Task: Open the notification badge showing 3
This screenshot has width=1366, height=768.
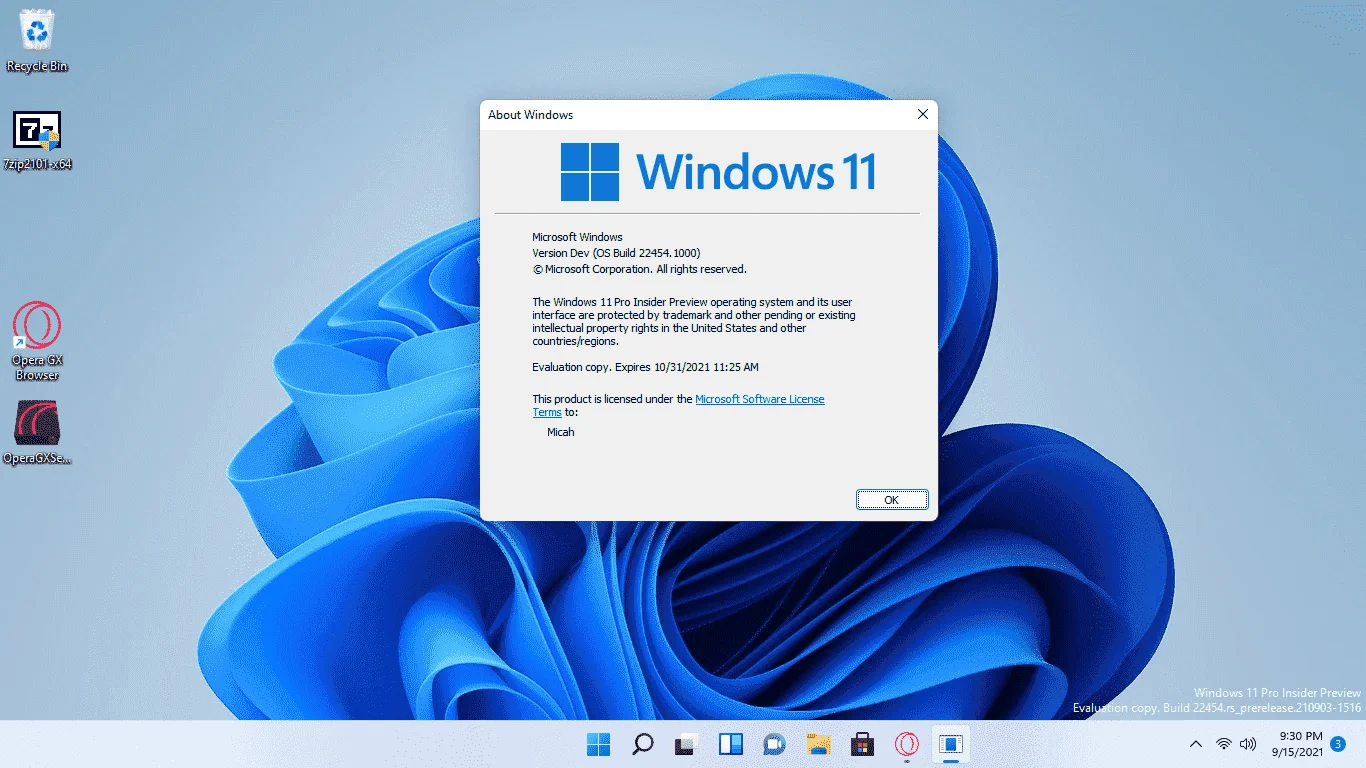Action: (x=1338, y=744)
